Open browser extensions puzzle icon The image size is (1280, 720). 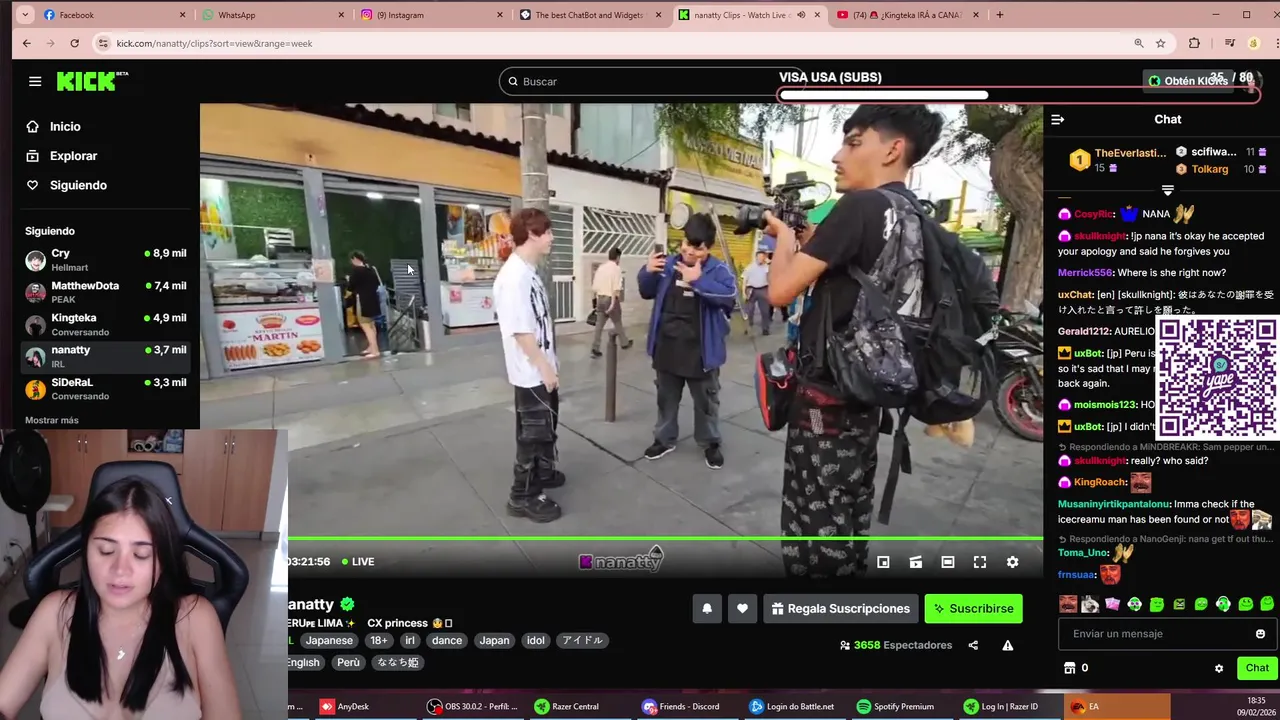point(1194,43)
